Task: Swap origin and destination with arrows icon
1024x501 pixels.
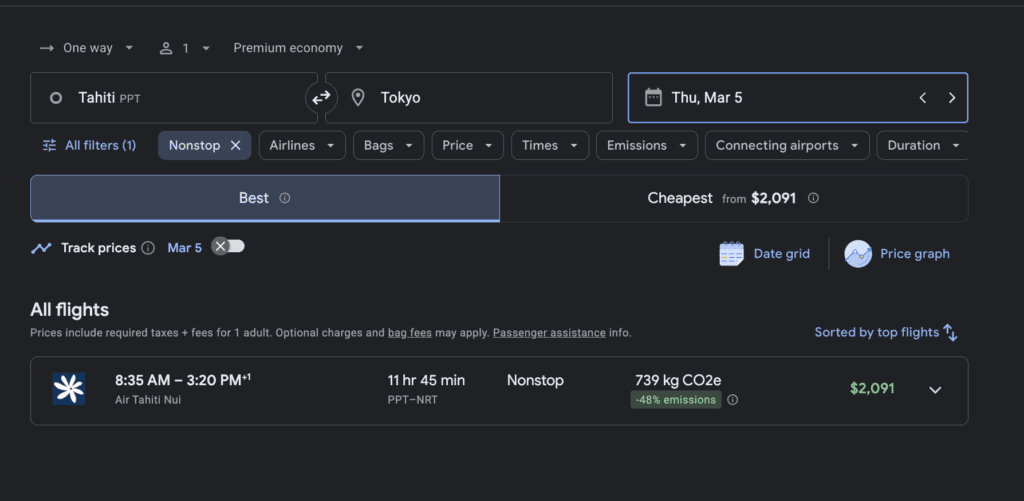Action: pos(321,98)
